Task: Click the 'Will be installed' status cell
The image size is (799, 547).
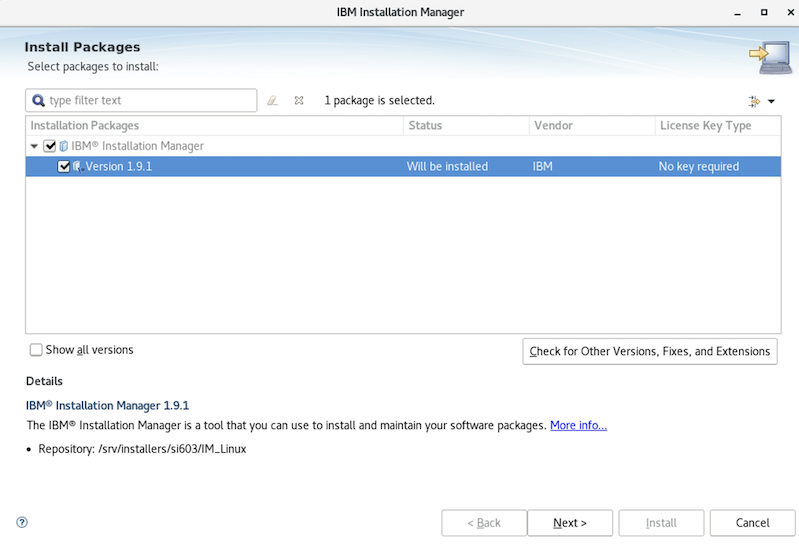Action: [x=447, y=167]
